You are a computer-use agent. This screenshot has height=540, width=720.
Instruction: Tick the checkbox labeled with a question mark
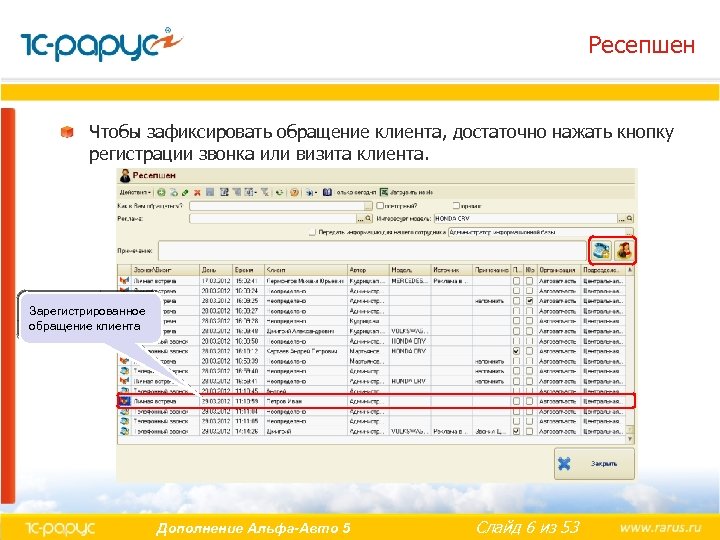coord(380,206)
